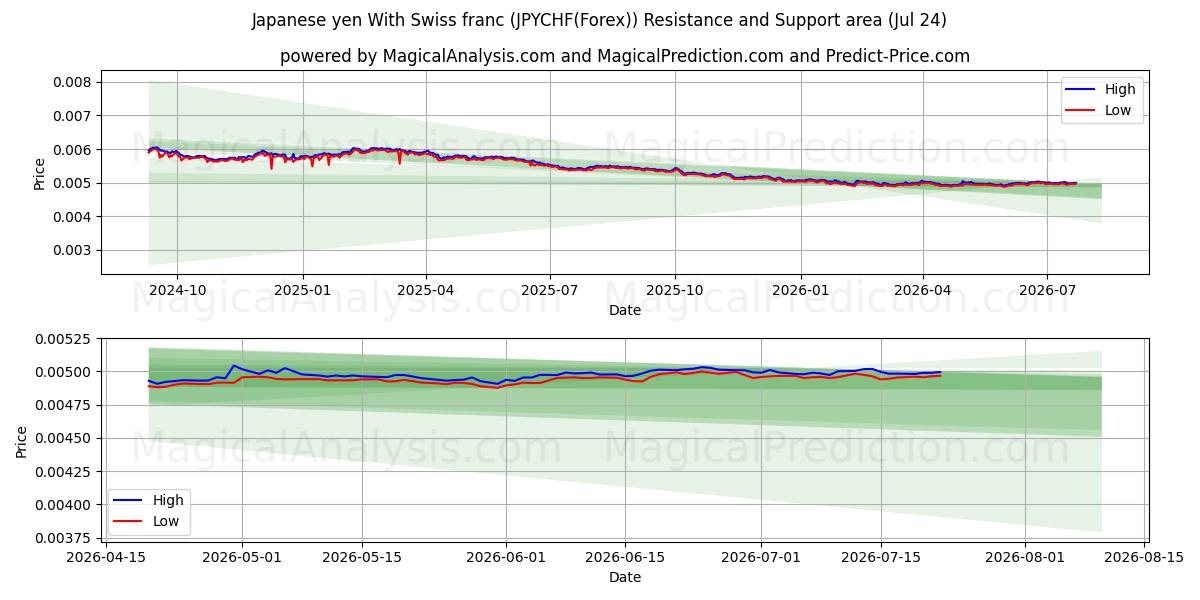The width and height of the screenshot is (1200, 600).
Task: Click the 2024-10 date label on the top chart
Action: coord(177,291)
